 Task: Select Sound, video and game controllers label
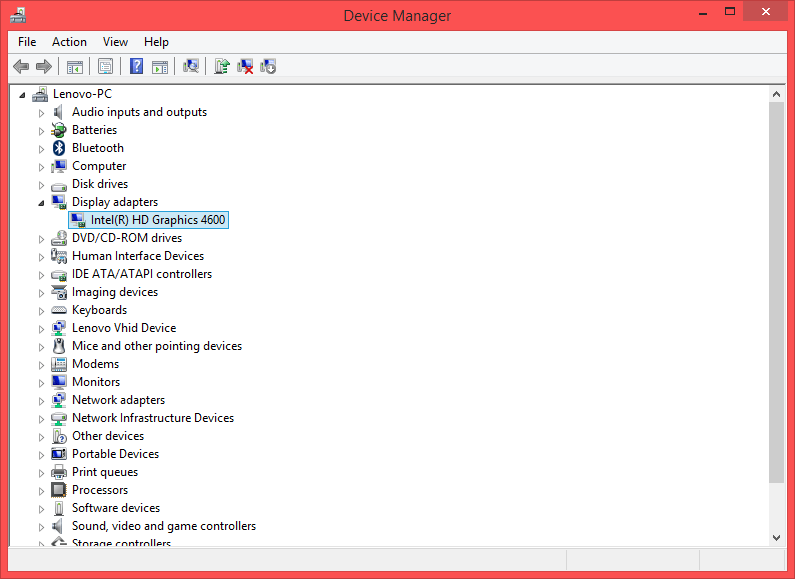(x=164, y=526)
